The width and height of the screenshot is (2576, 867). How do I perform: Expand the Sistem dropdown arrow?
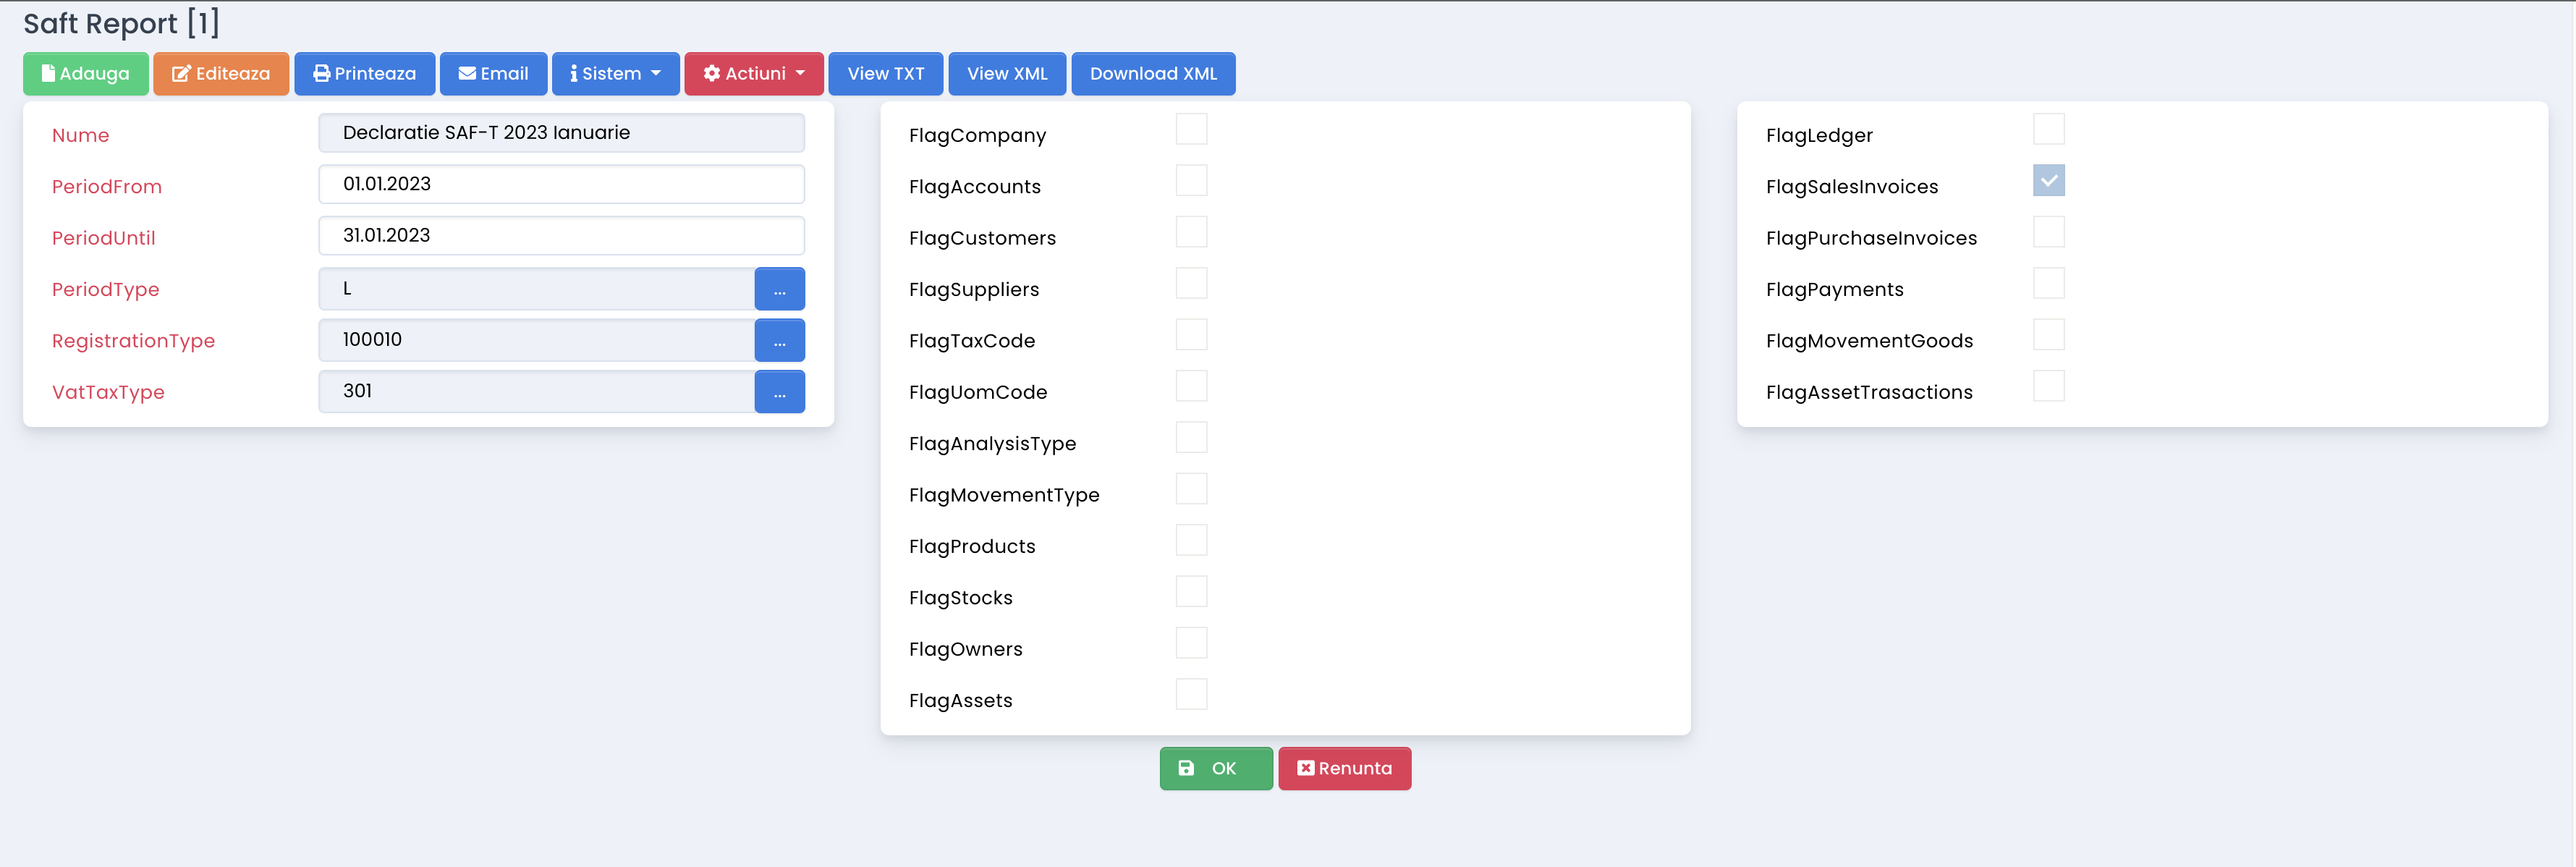[656, 73]
